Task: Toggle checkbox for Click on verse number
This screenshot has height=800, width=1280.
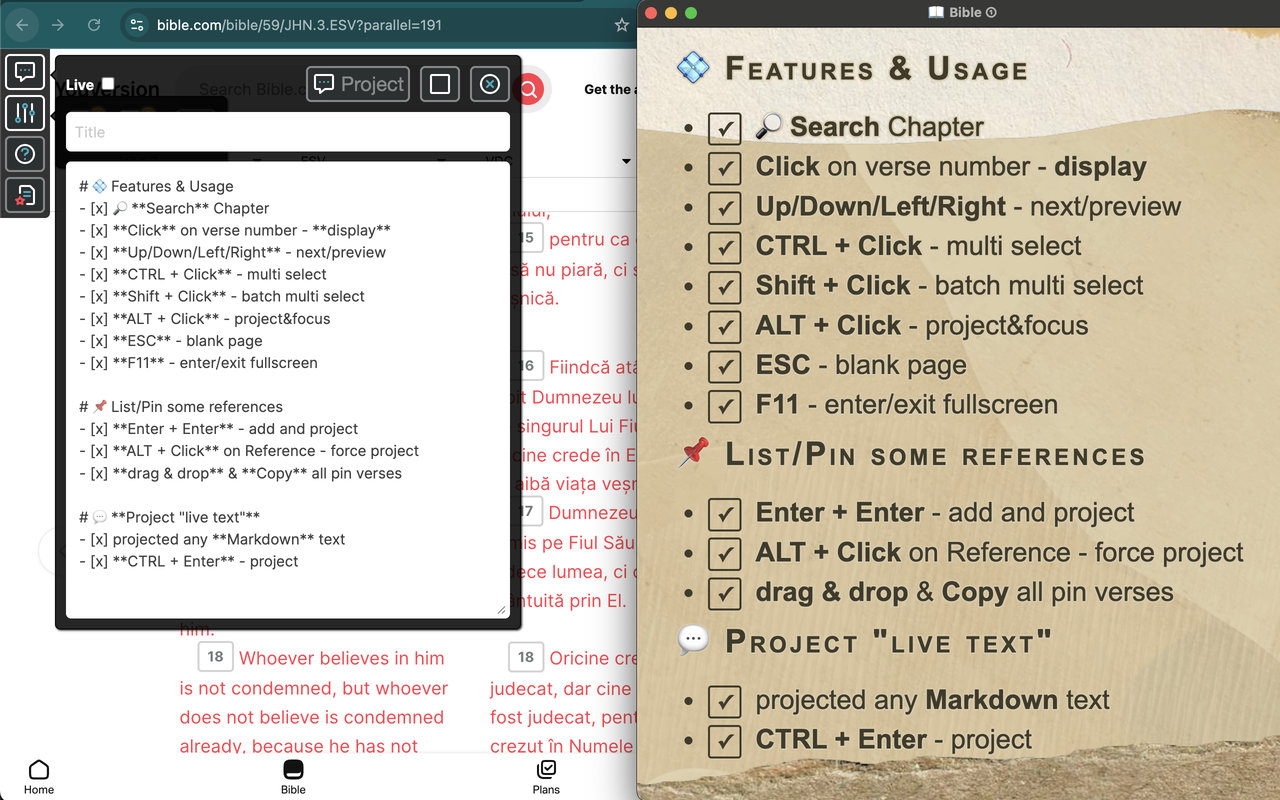Action: [x=724, y=168]
